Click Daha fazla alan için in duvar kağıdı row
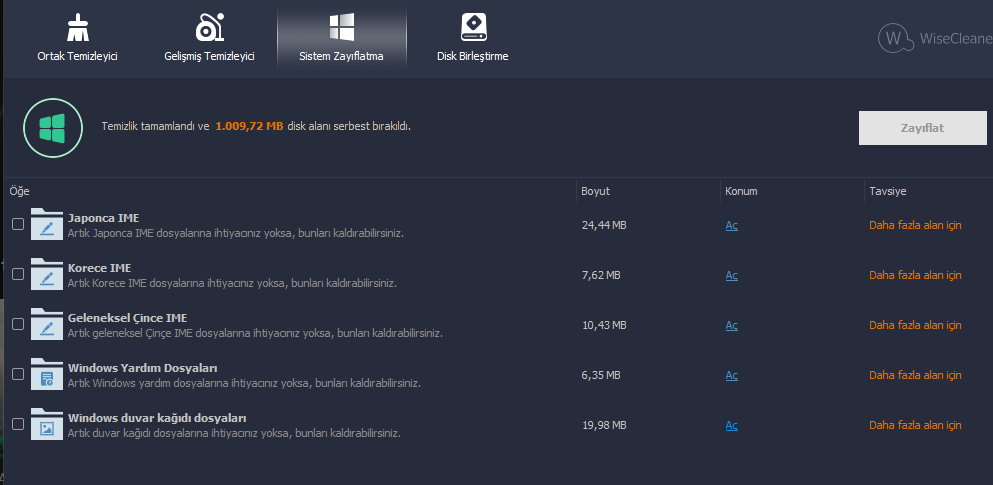This screenshot has width=993, height=485. (915, 425)
